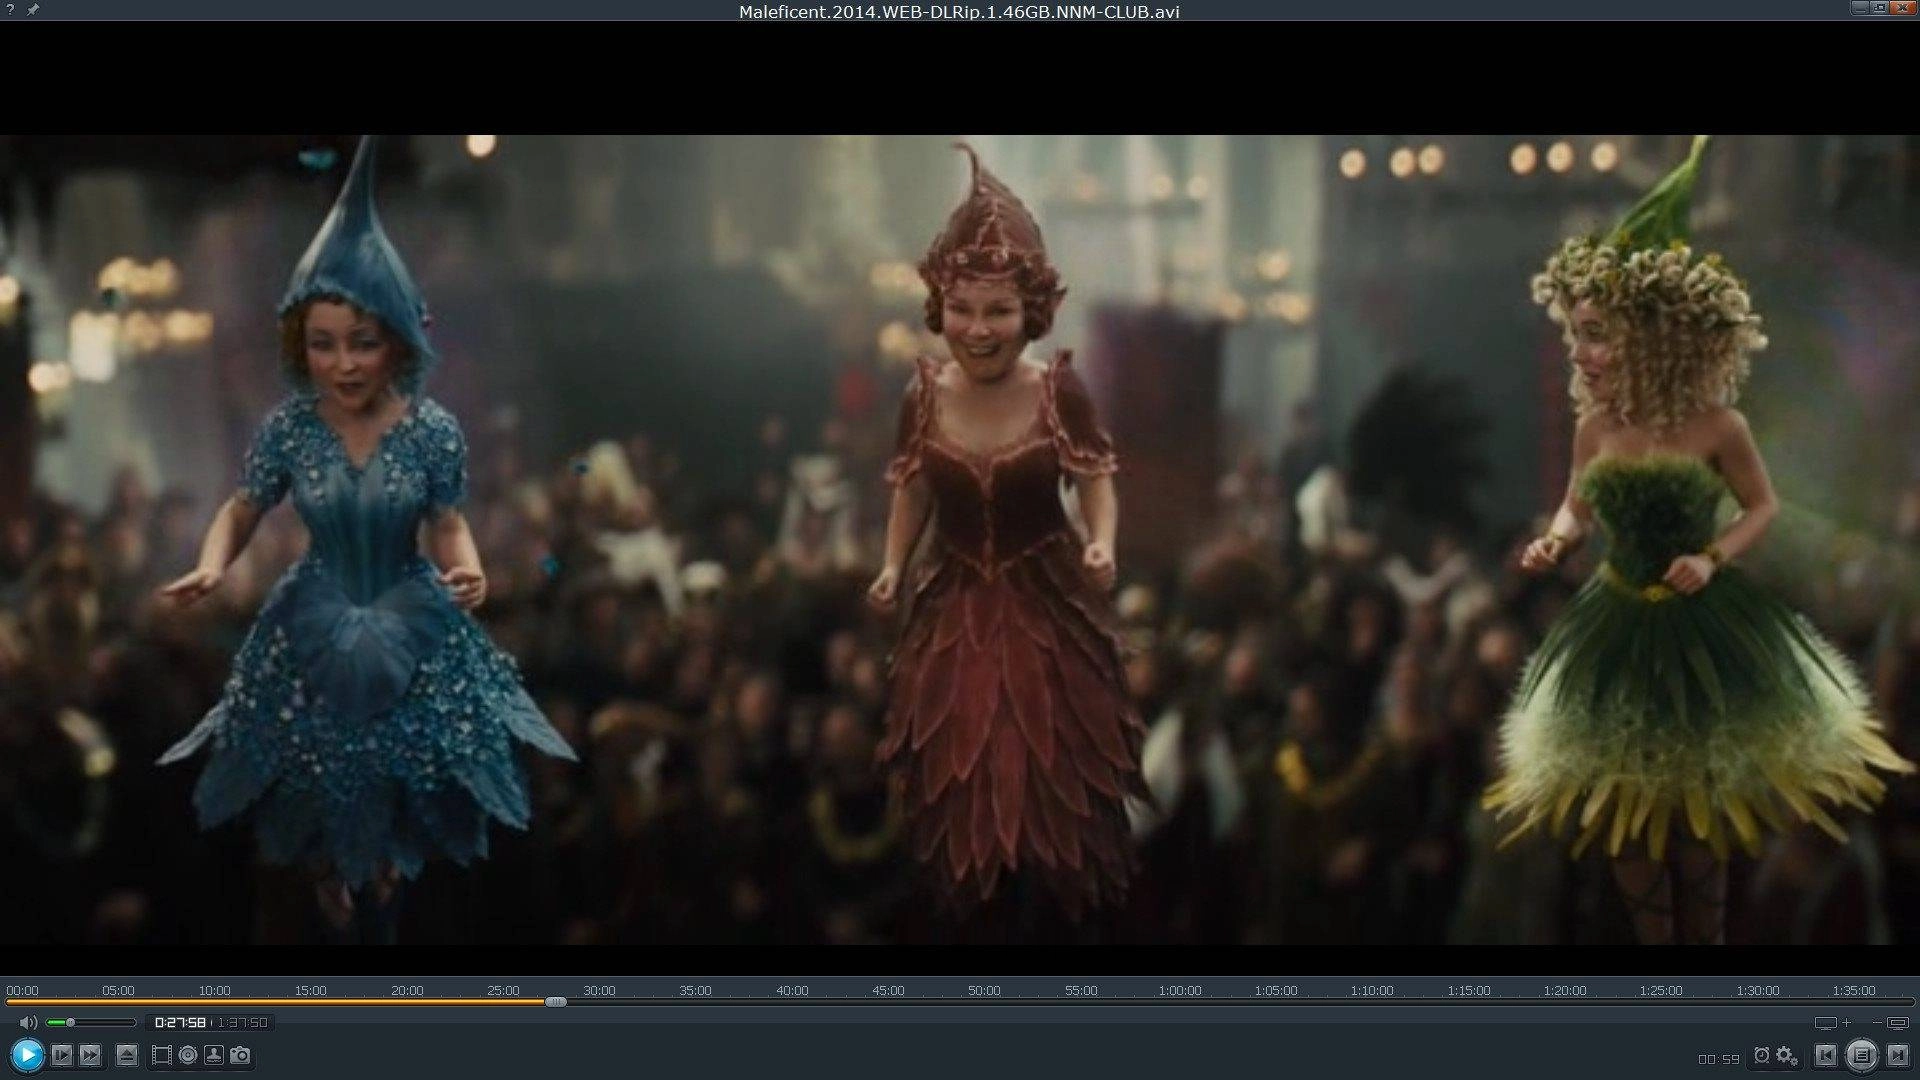Image resolution: width=1920 pixels, height=1080 pixels.
Task: Close the player window
Action: coord(1903,7)
